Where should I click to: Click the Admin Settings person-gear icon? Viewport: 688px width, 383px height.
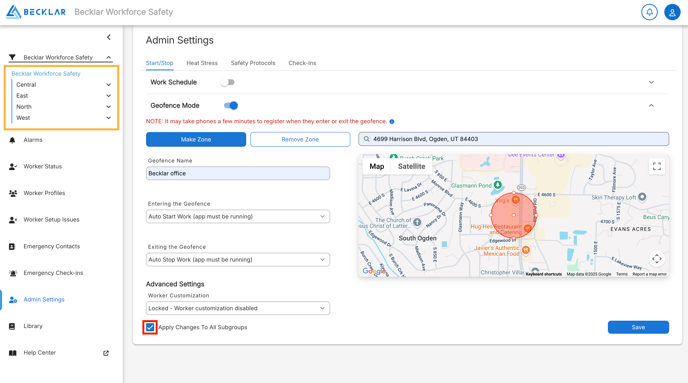point(13,300)
